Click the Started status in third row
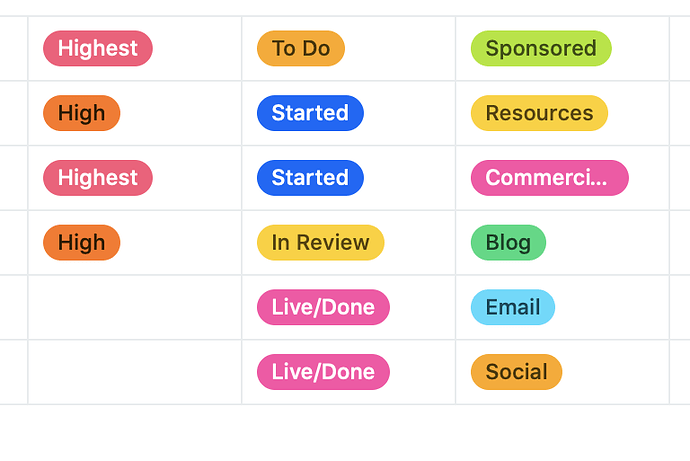The image size is (690, 461). click(310, 178)
